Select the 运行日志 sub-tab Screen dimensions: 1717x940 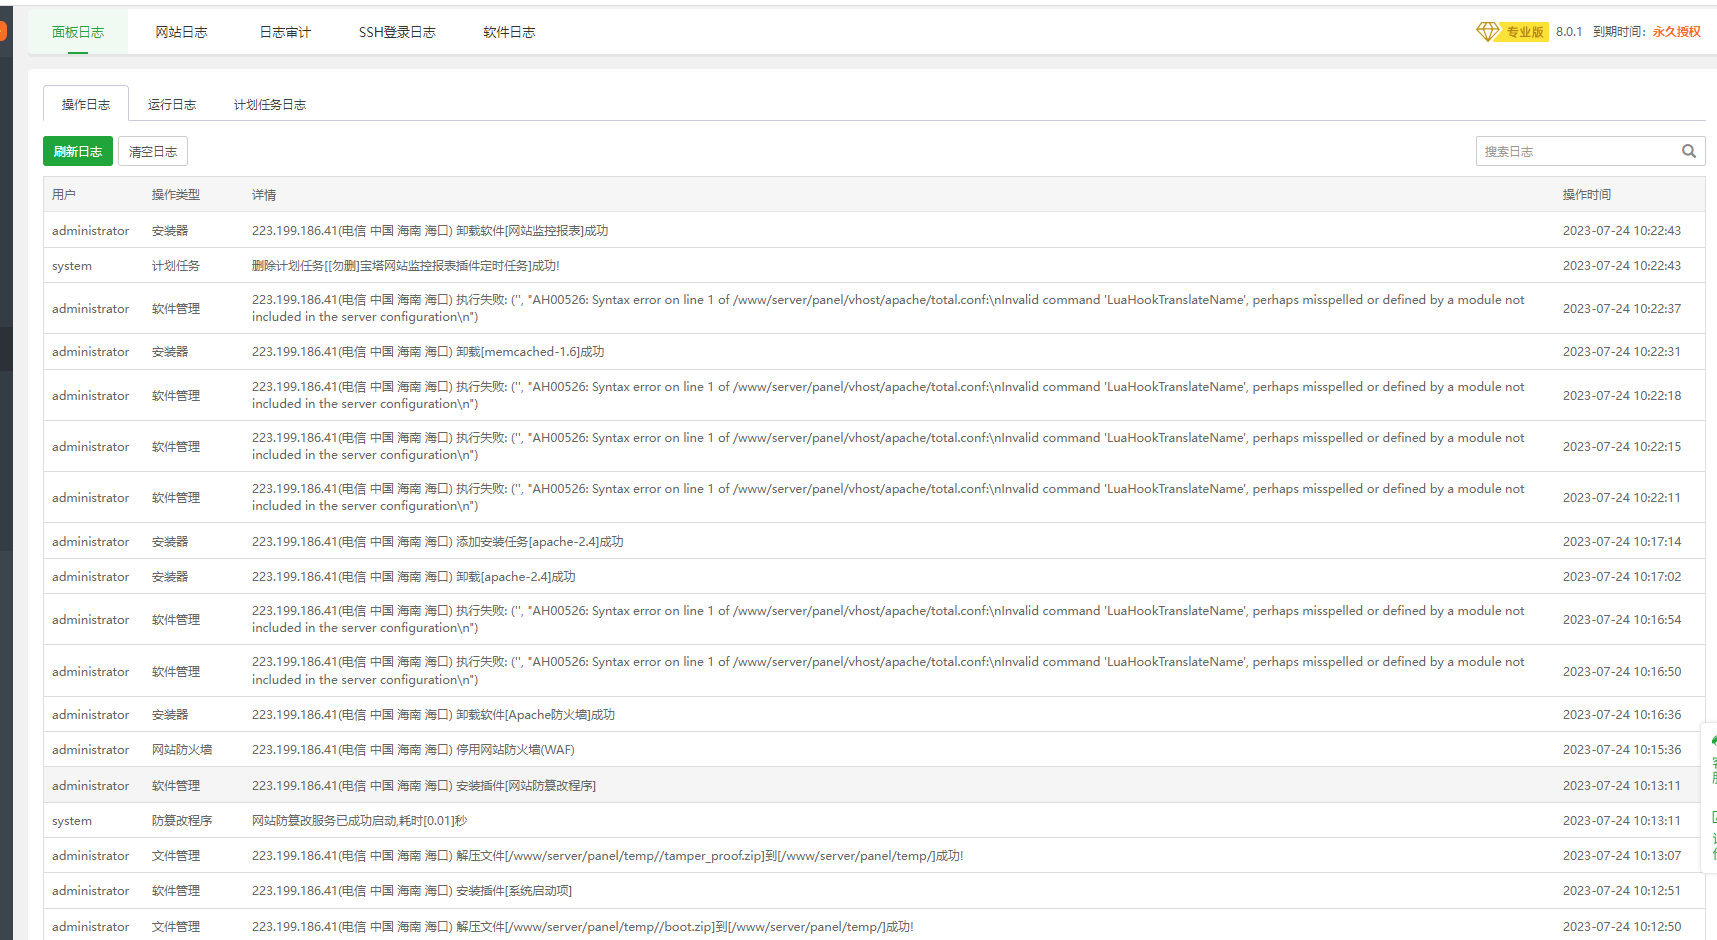point(172,104)
